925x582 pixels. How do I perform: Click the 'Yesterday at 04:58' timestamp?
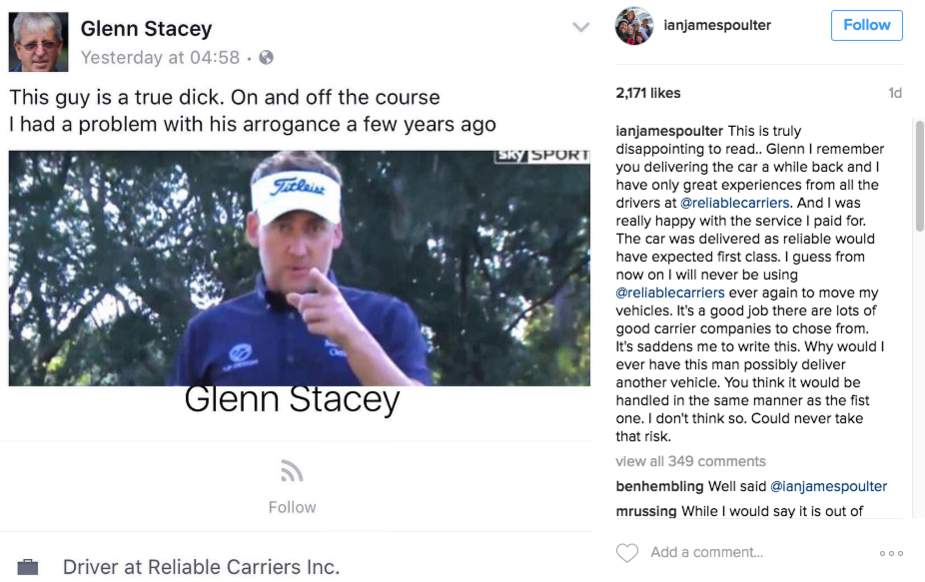160,58
